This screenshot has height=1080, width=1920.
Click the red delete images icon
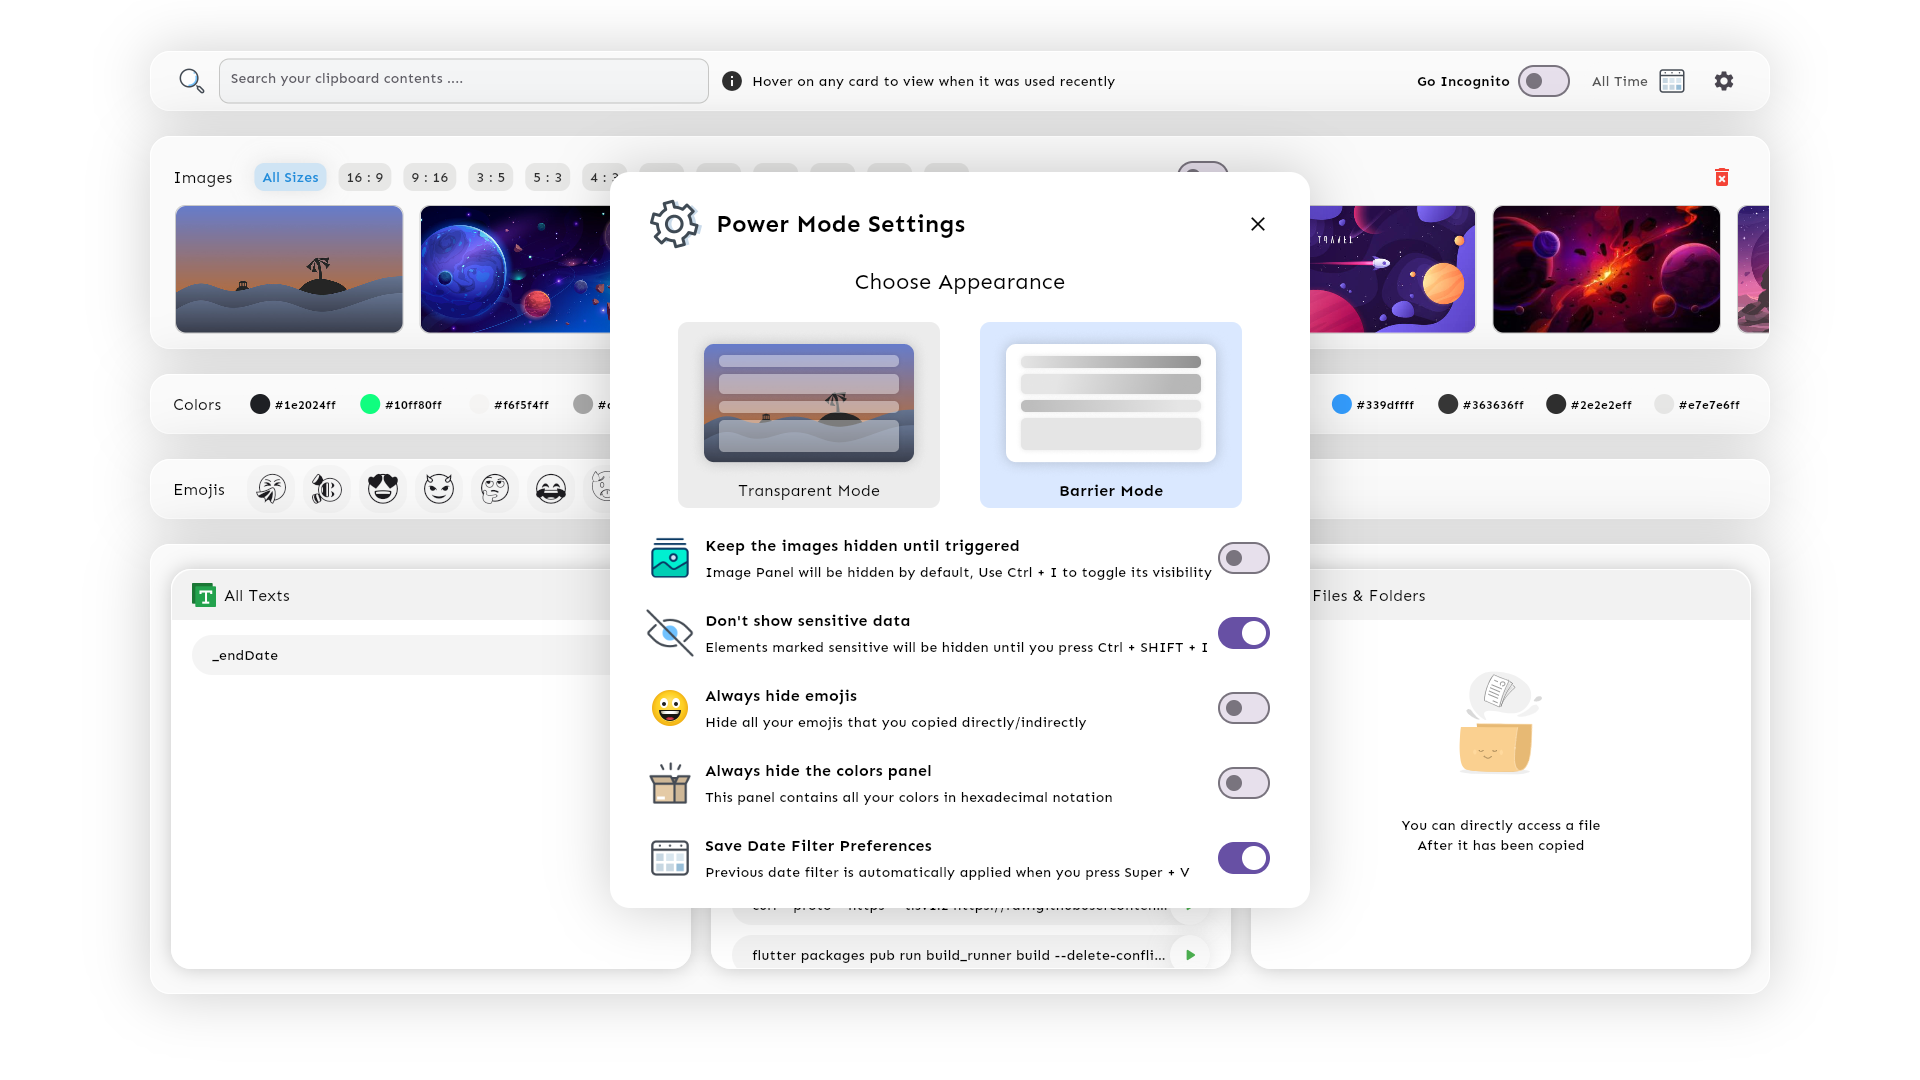point(1721,177)
